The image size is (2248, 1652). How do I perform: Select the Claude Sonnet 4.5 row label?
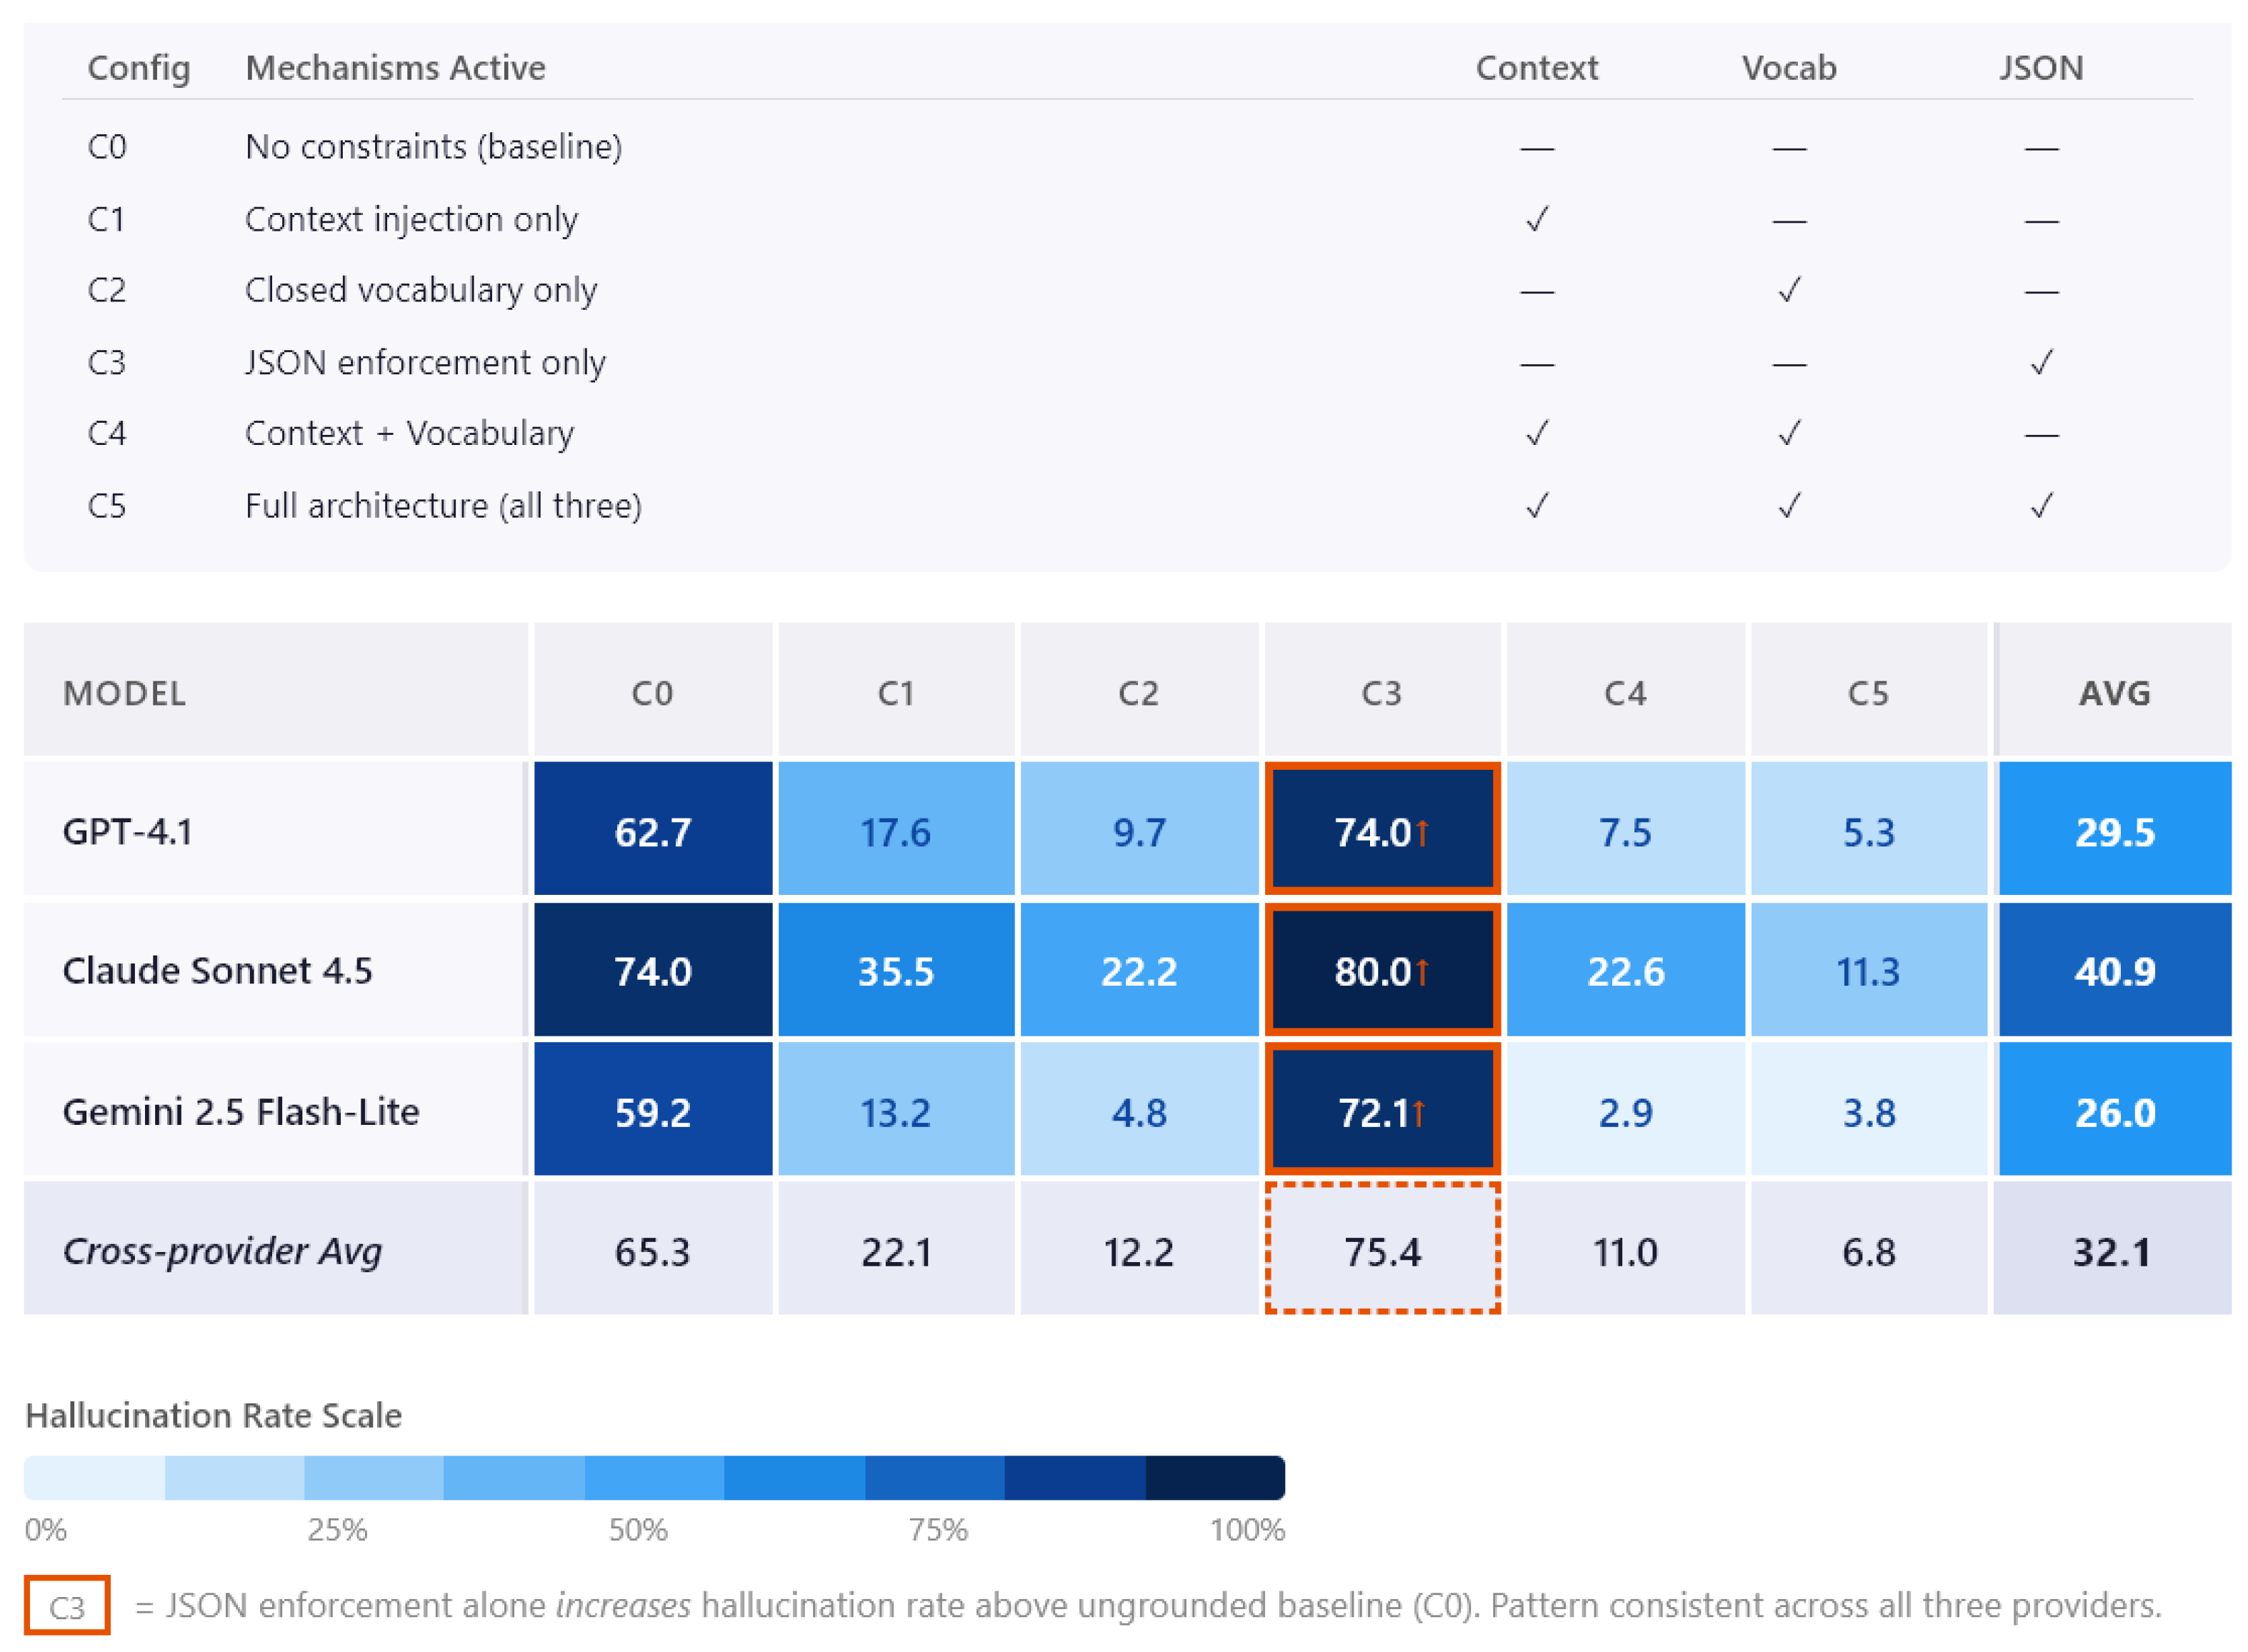coord(217,970)
